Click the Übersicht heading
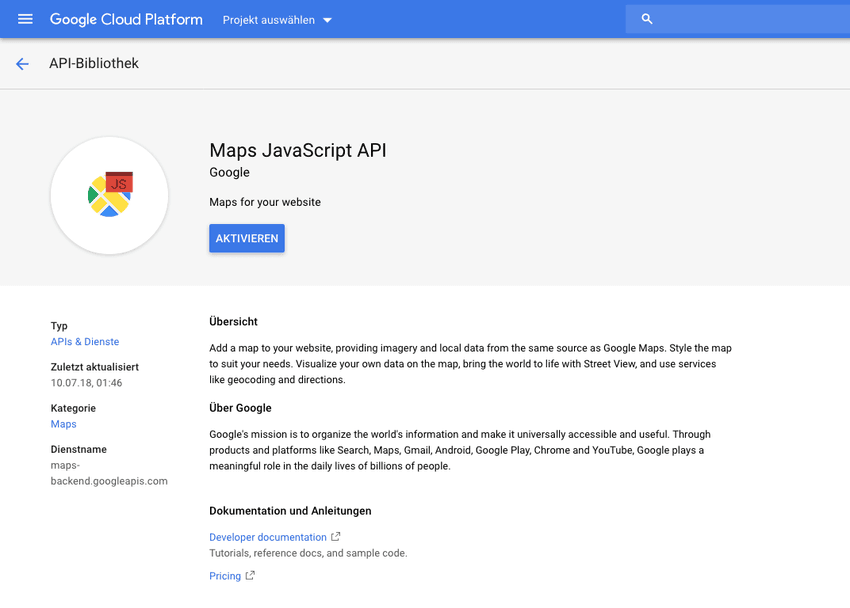The width and height of the screenshot is (850, 608). click(x=233, y=321)
